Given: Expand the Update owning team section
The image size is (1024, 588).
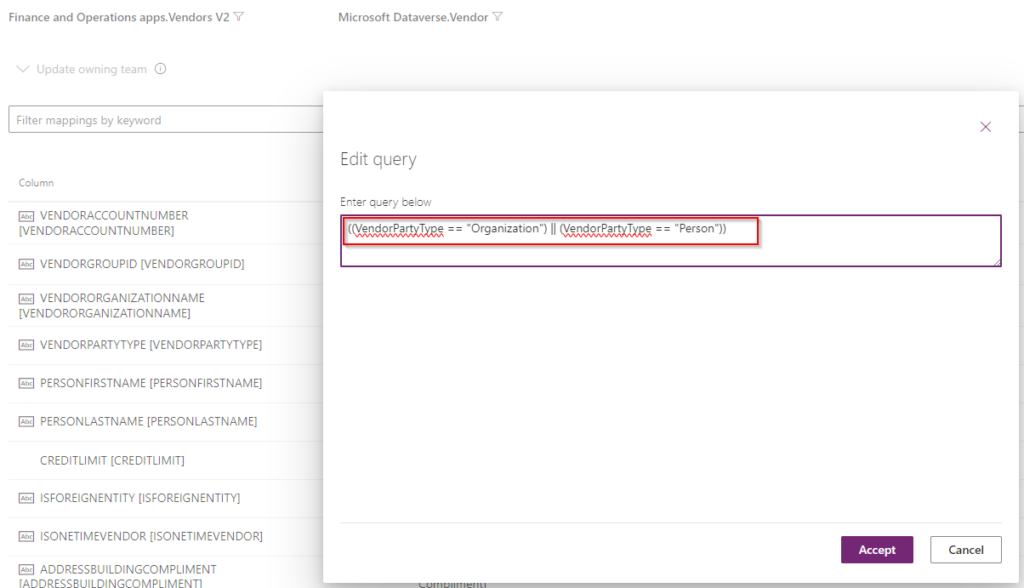Looking at the screenshot, I should point(23,69).
